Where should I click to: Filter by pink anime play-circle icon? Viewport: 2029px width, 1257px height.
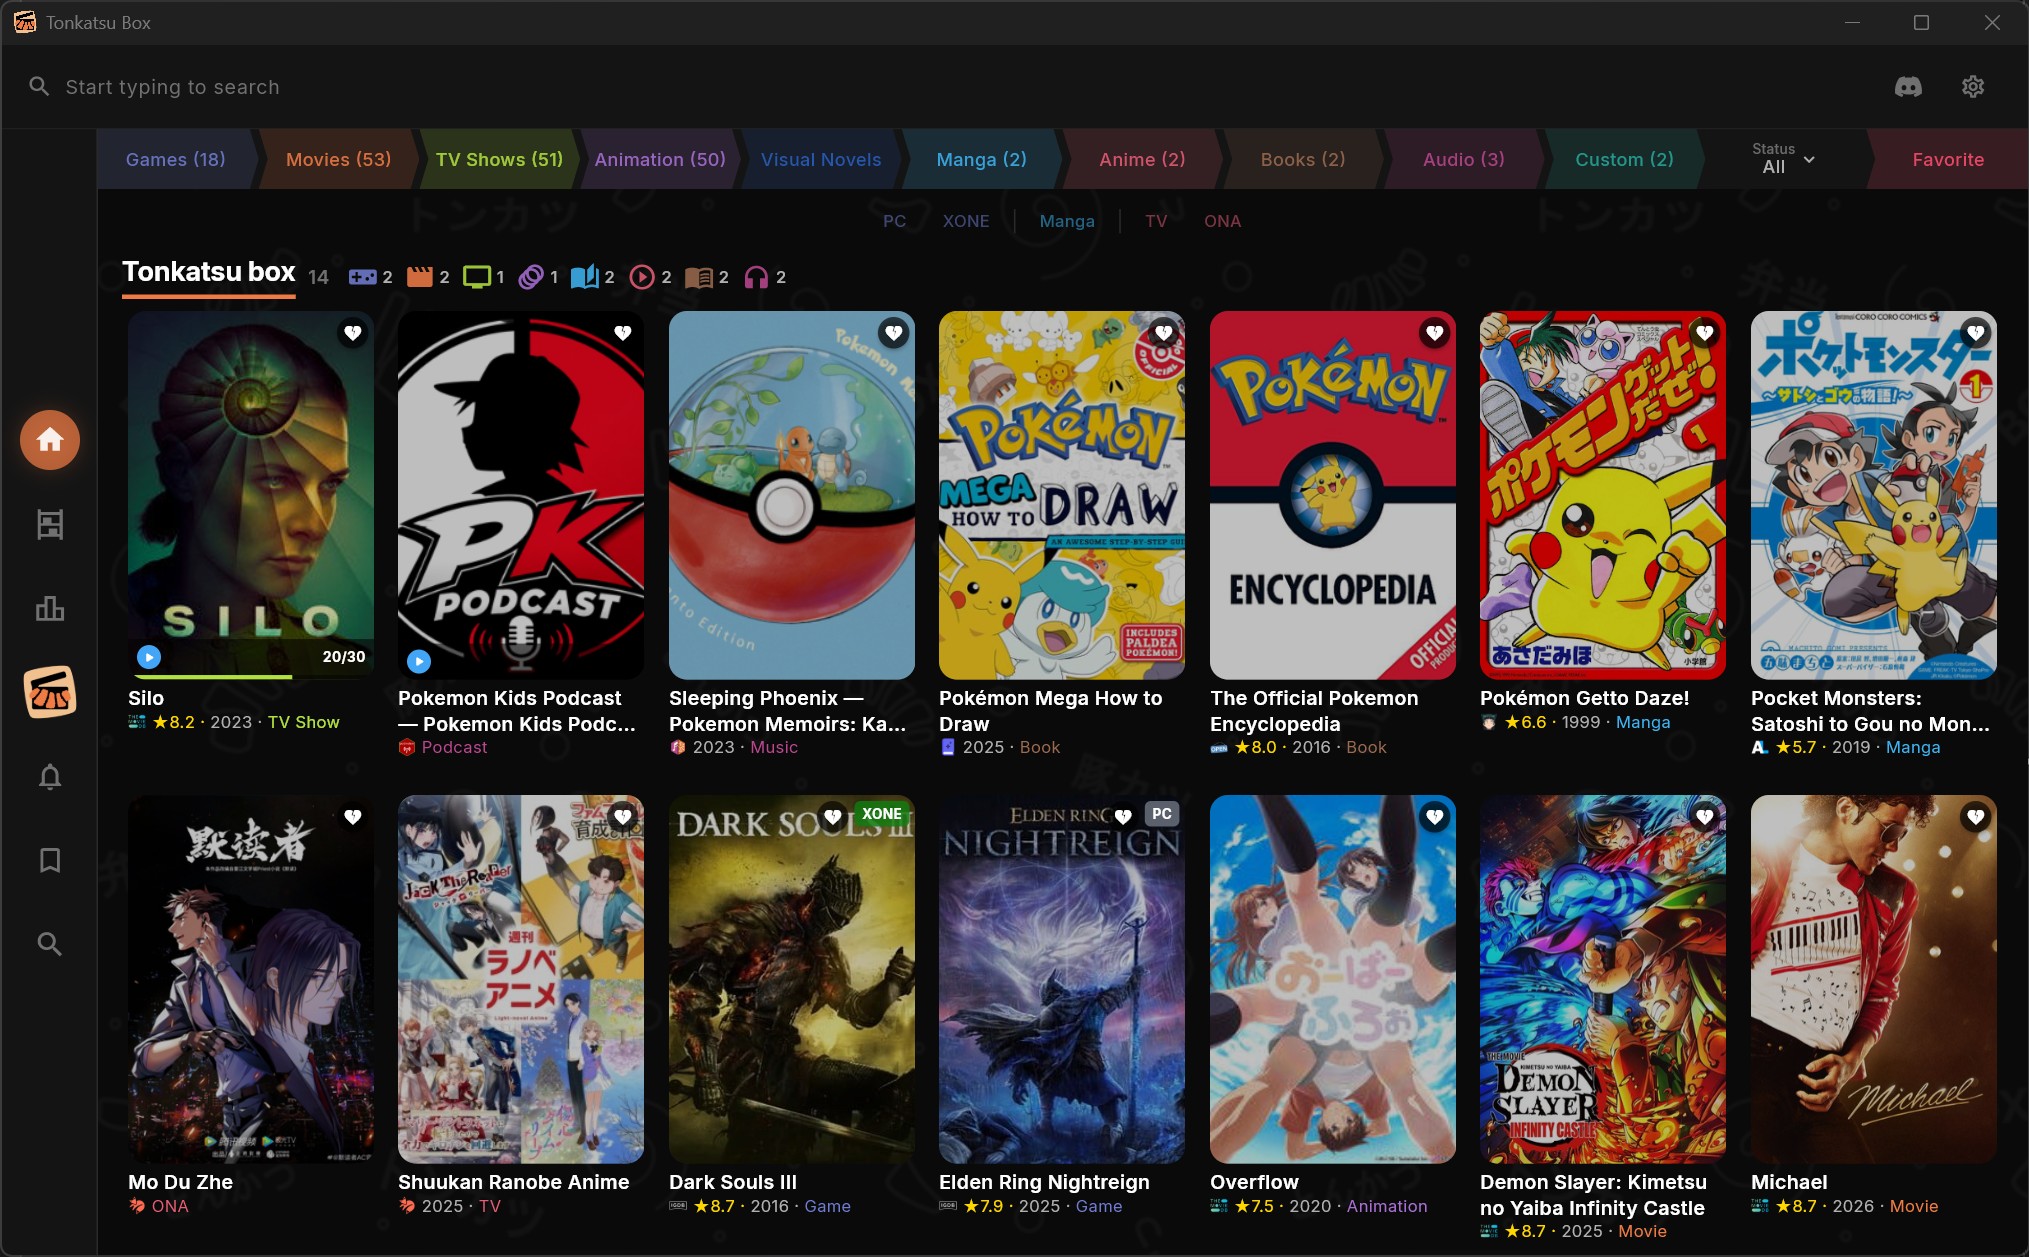coord(650,277)
